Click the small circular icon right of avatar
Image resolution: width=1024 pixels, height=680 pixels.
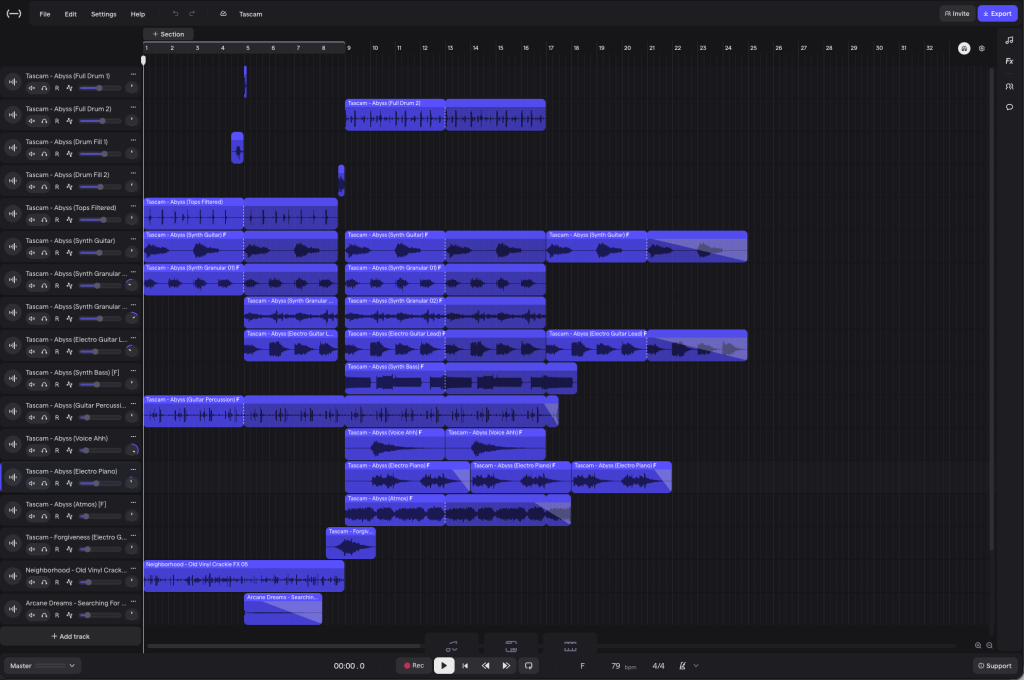coord(981,48)
